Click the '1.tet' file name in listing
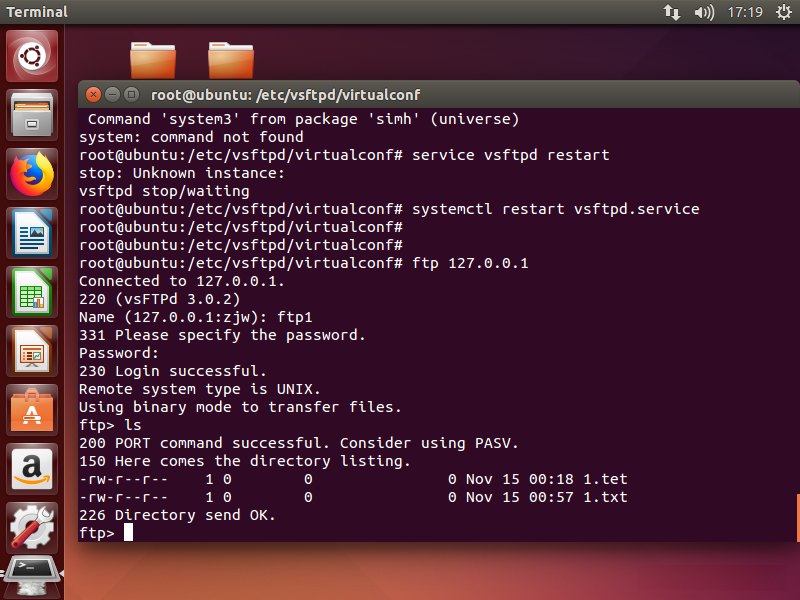This screenshot has width=800, height=600. tap(605, 479)
